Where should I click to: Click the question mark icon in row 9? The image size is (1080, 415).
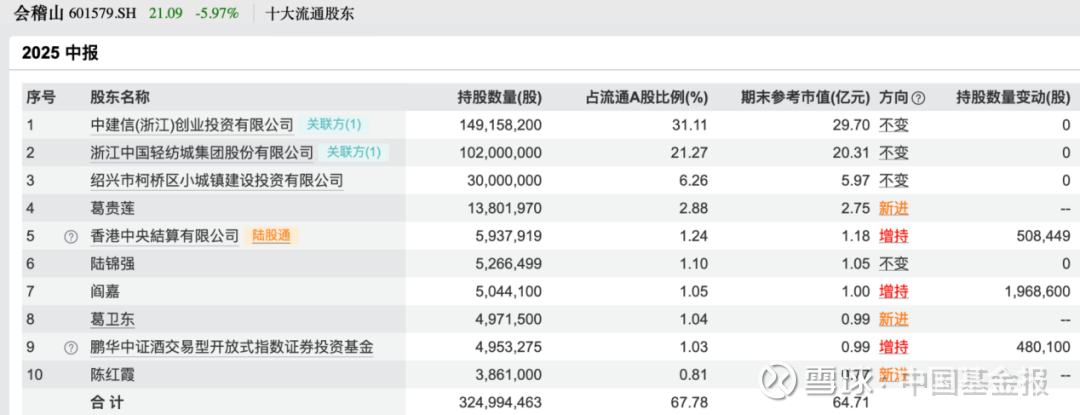coord(70,348)
